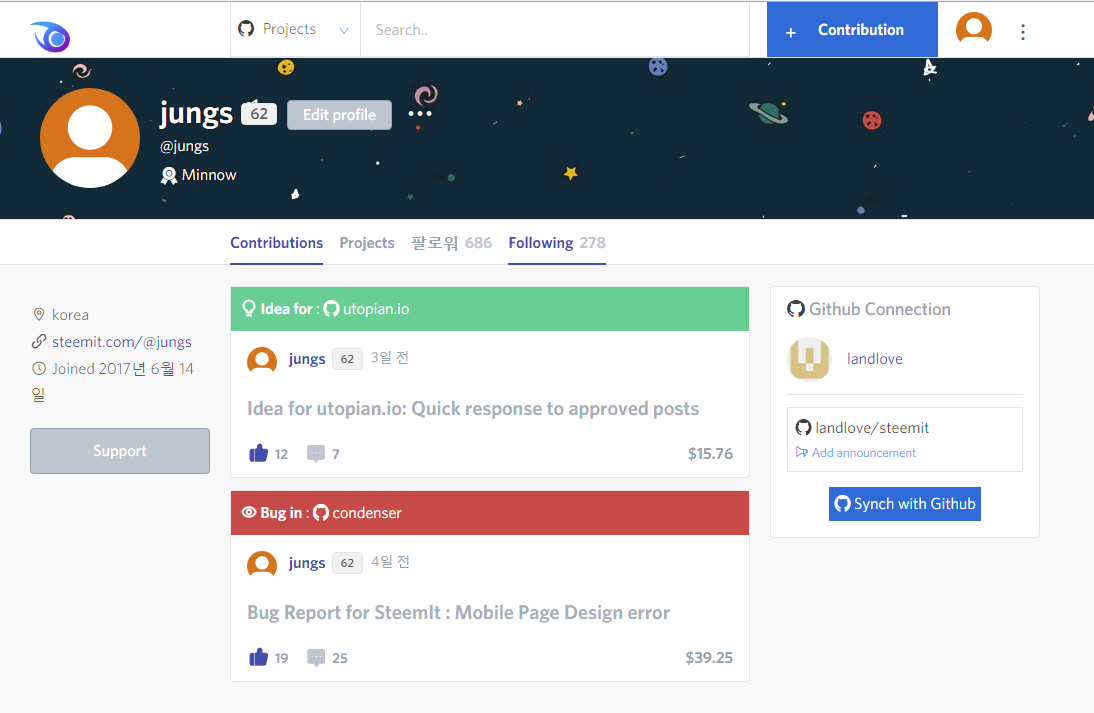Switch to the Projects tab

pyautogui.click(x=367, y=243)
